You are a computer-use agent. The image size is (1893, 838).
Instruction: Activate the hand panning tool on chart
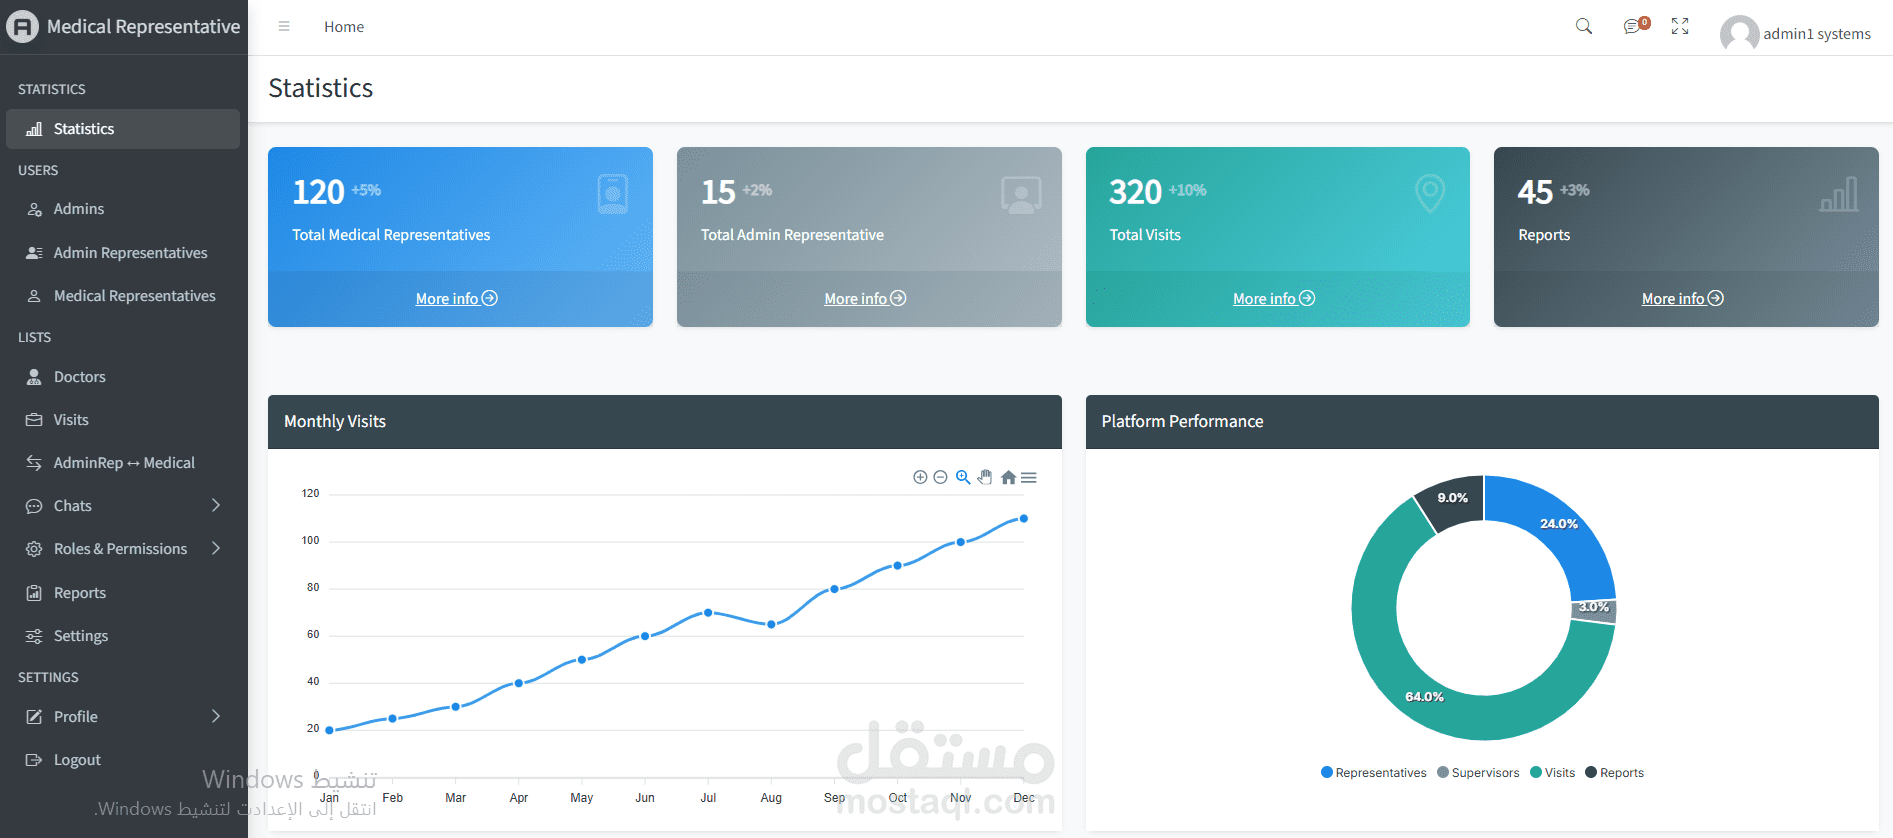pyautogui.click(x=985, y=477)
